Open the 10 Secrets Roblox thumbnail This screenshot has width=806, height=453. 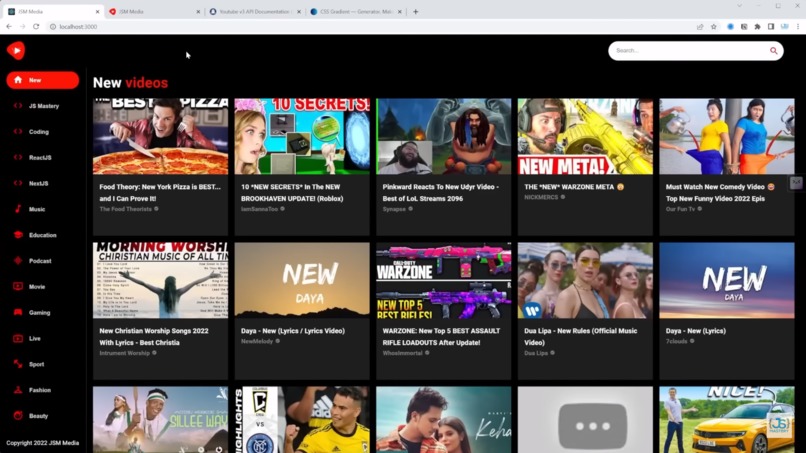coord(302,136)
